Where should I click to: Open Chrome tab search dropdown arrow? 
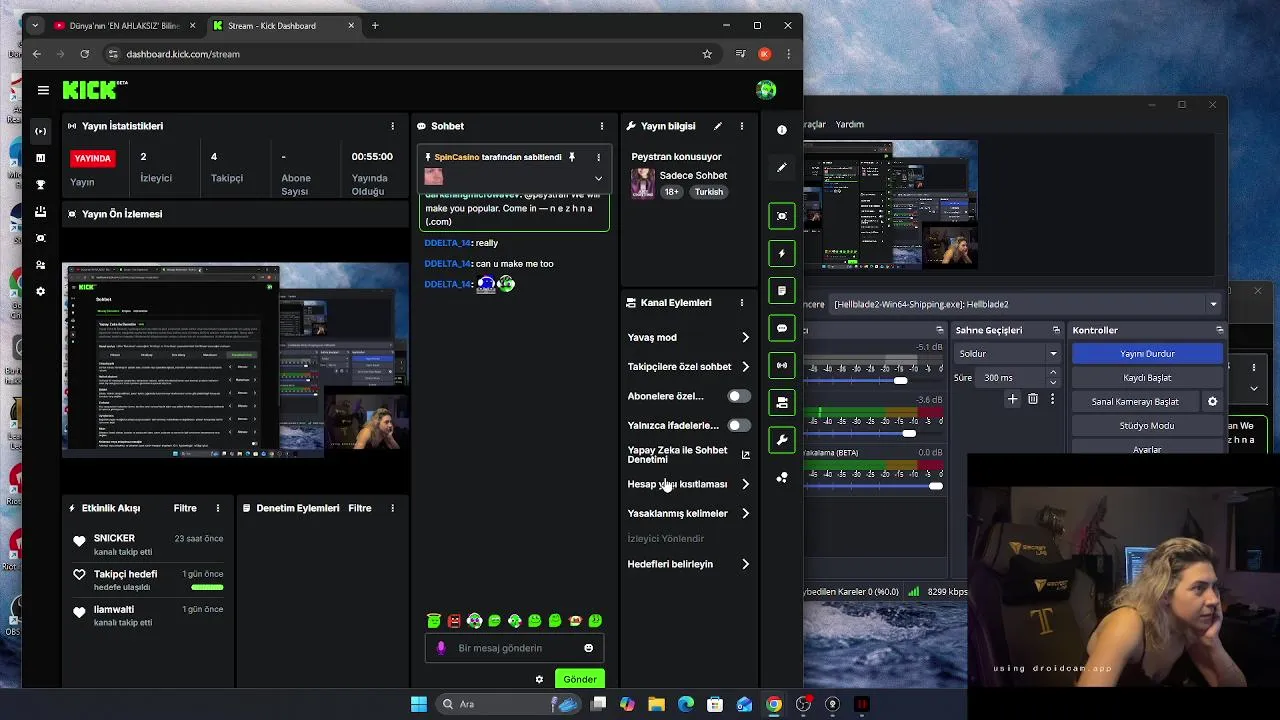(x=36, y=25)
